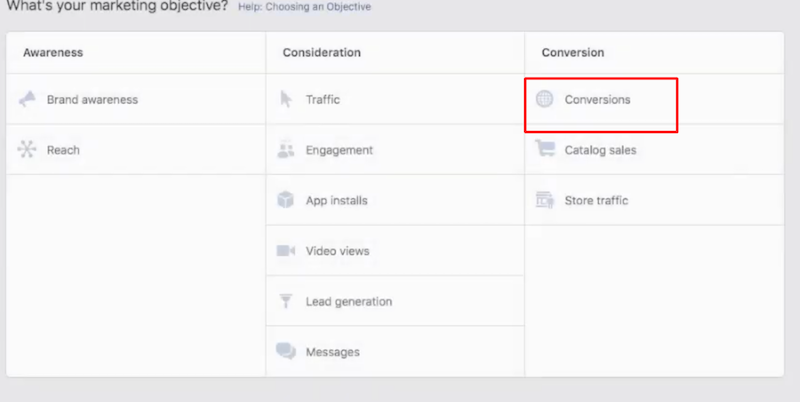Select the Brand awareness objective label
Screen dimensions: 800x402
[92, 100]
